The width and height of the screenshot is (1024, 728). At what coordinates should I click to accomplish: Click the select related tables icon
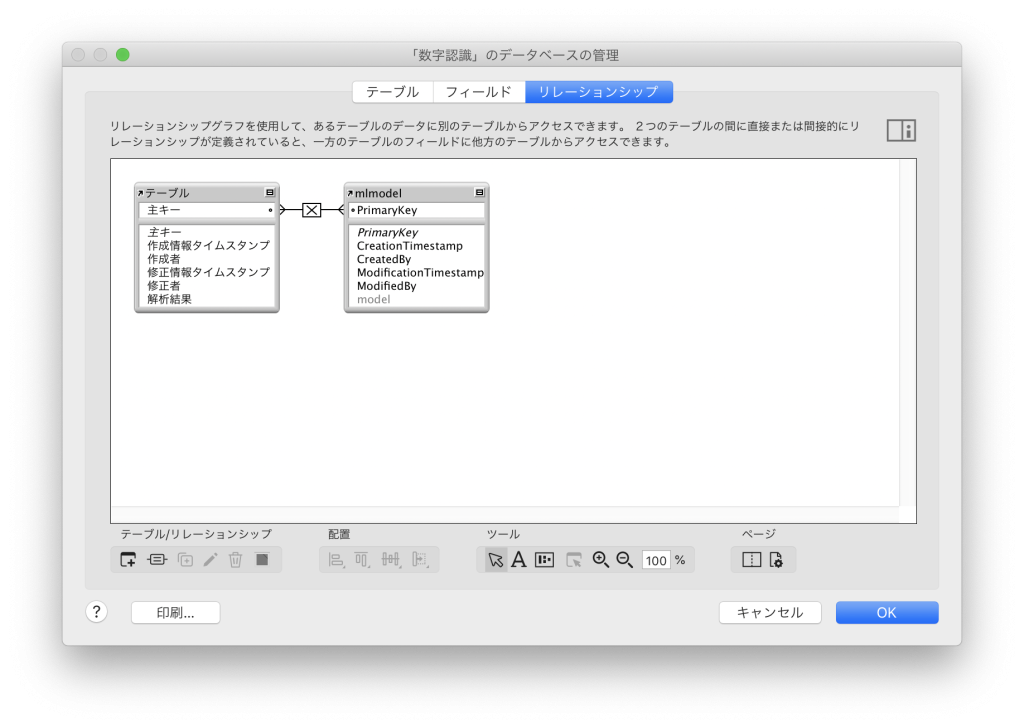(x=574, y=560)
